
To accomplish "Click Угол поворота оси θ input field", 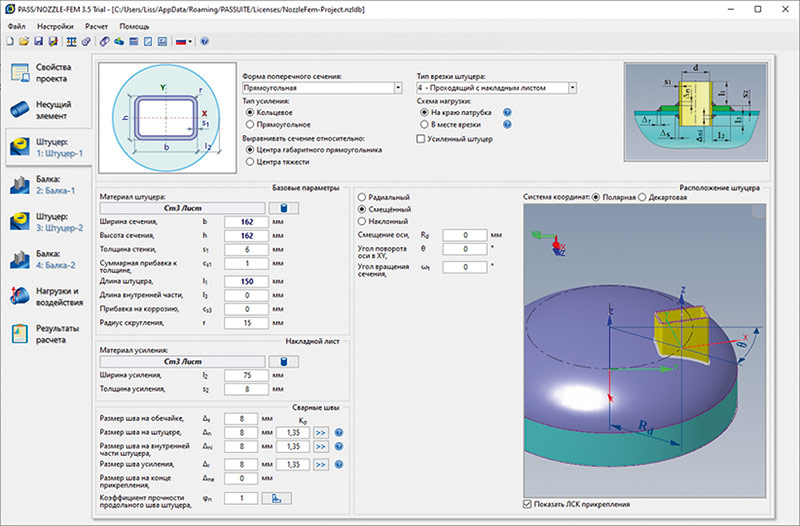I will [x=465, y=249].
